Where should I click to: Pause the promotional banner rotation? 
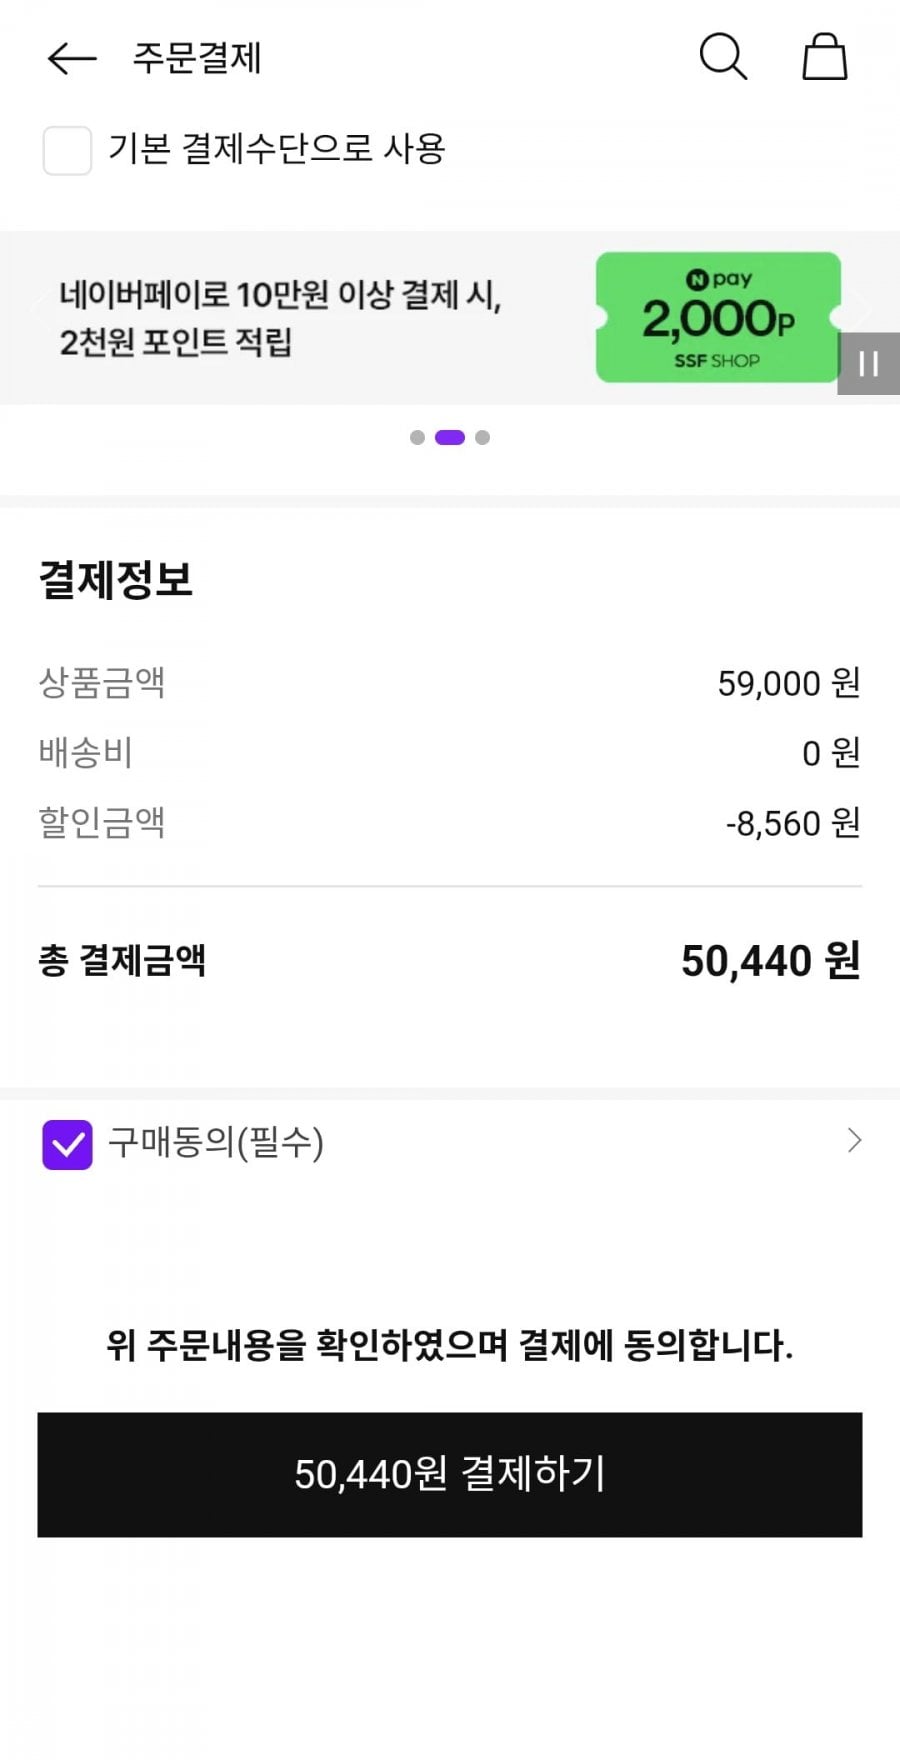coord(868,364)
